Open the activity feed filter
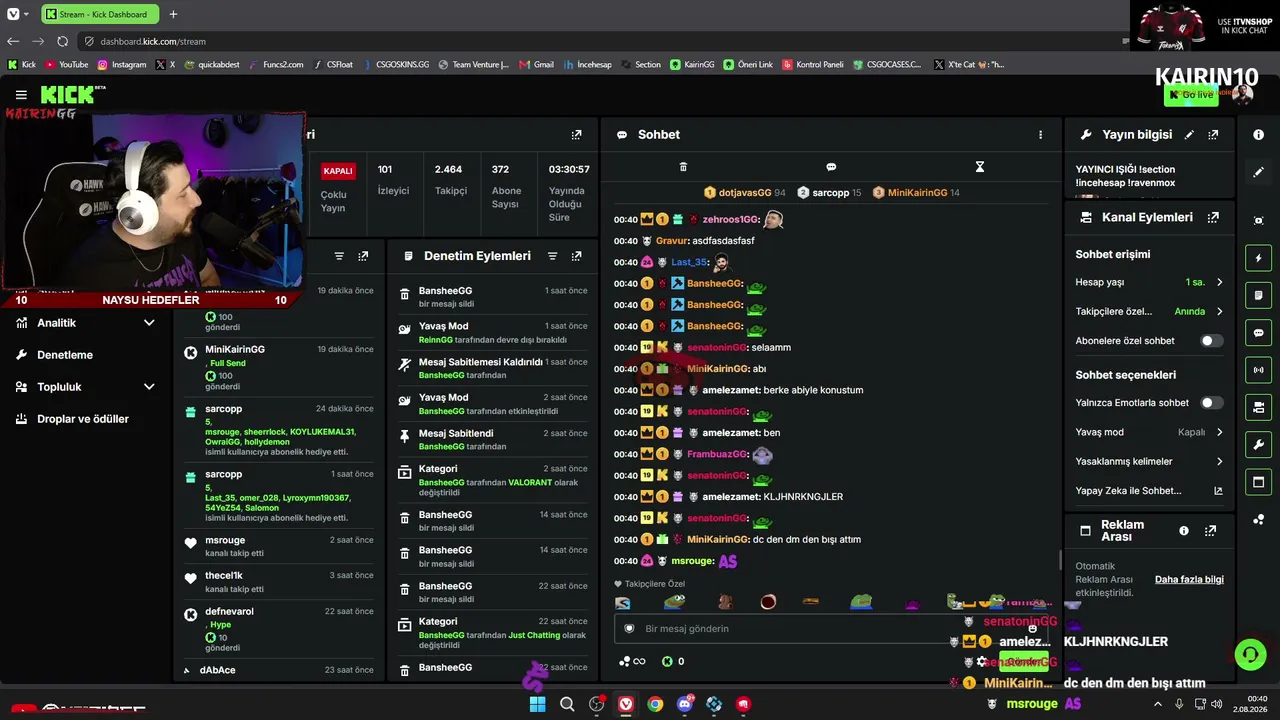The image size is (1280, 720). [339, 256]
